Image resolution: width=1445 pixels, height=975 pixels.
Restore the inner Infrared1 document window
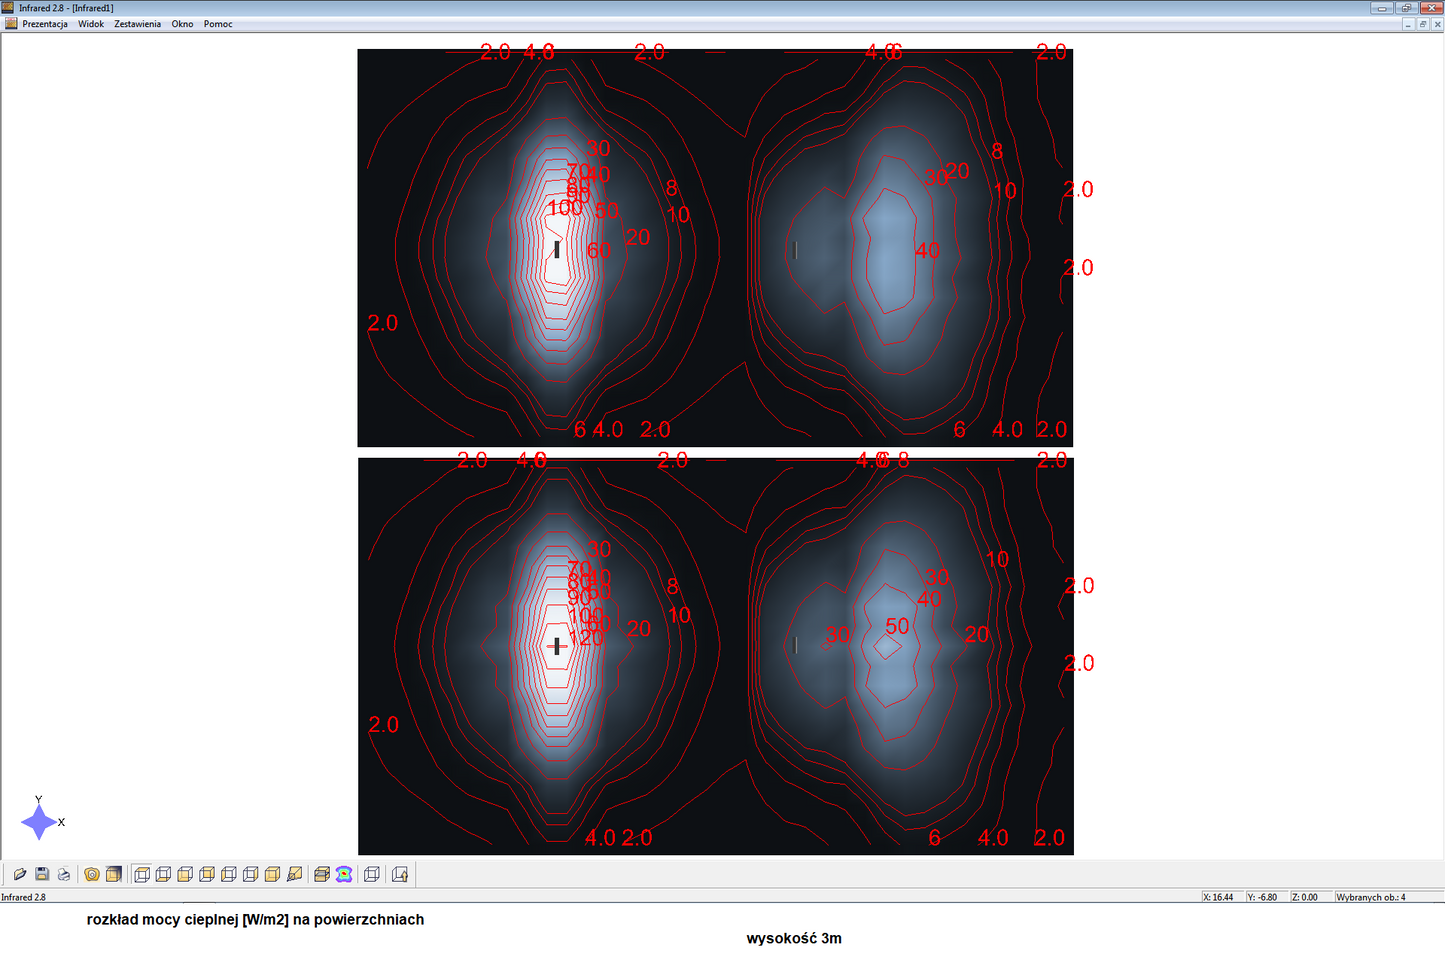(x=1423, y=24)
